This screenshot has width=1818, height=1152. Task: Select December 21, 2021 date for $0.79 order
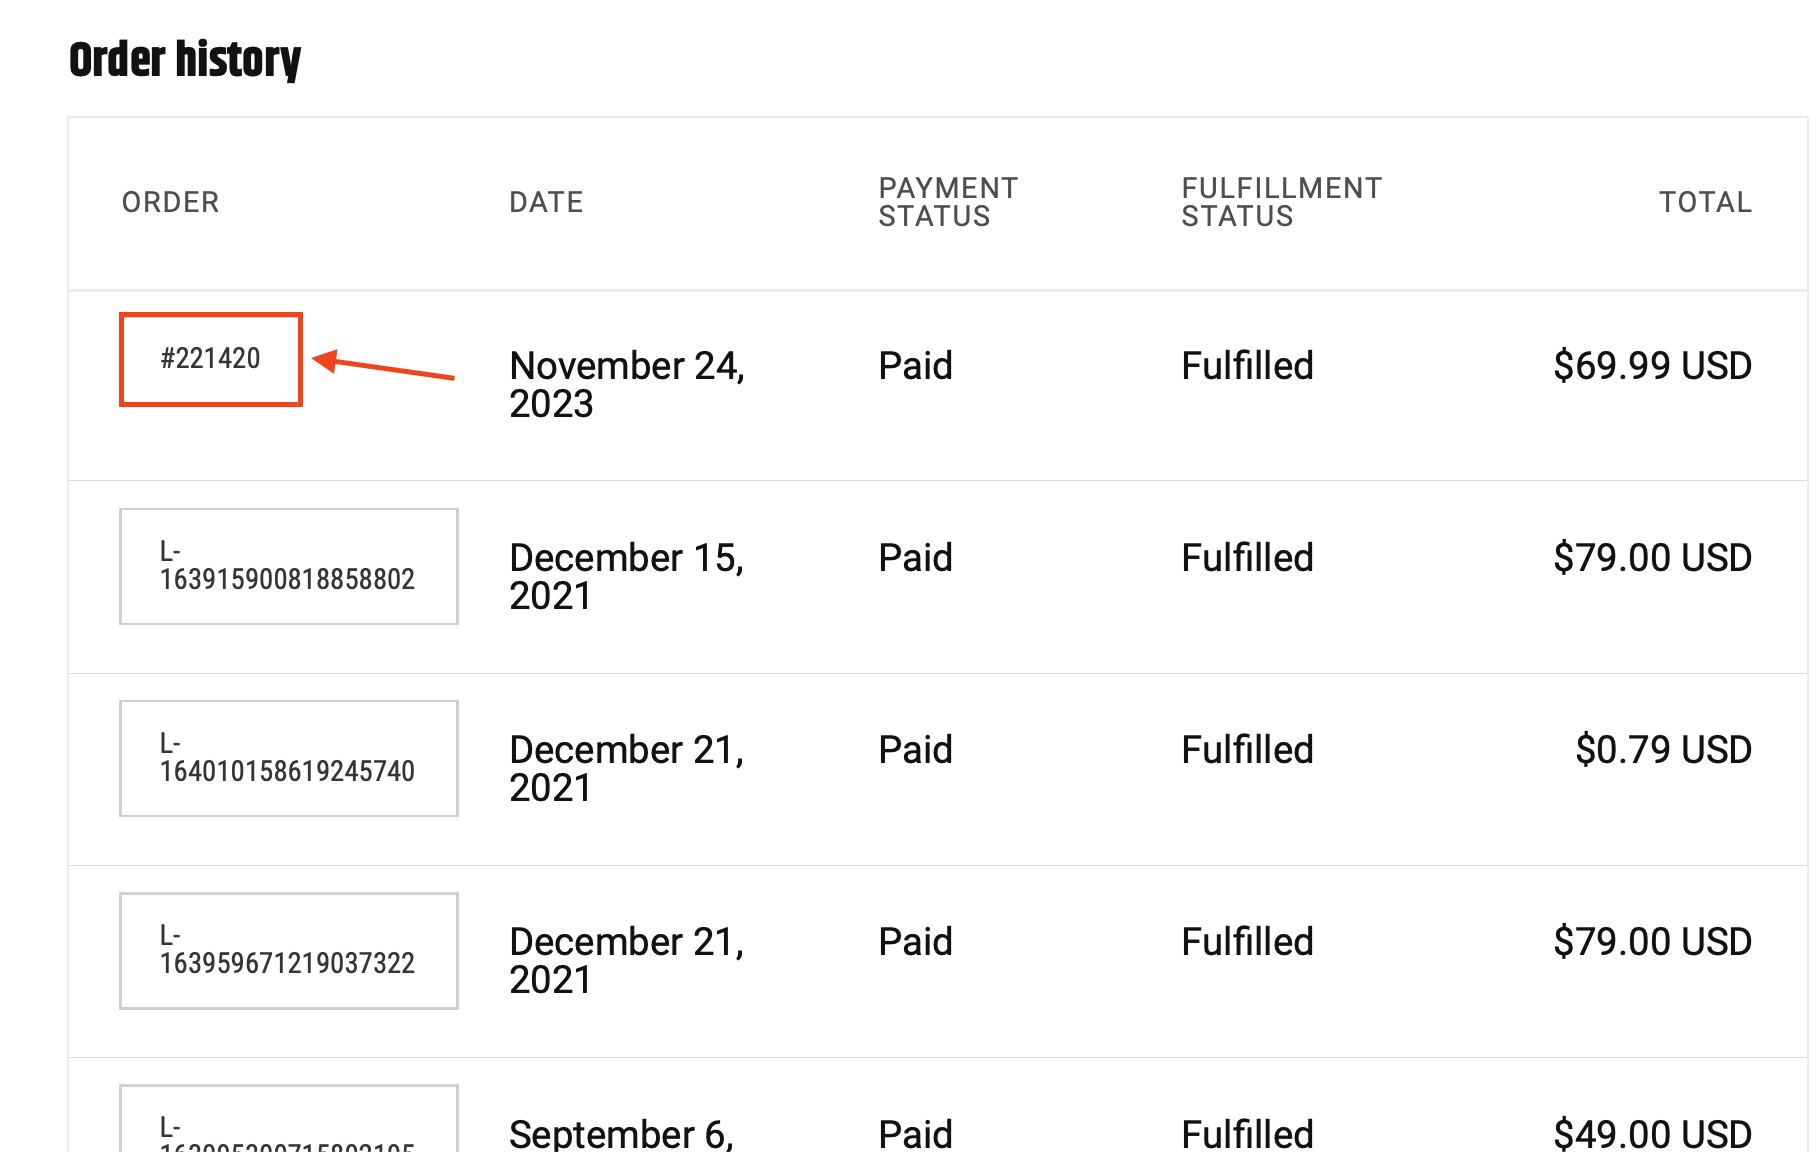[x=626, y=769]
